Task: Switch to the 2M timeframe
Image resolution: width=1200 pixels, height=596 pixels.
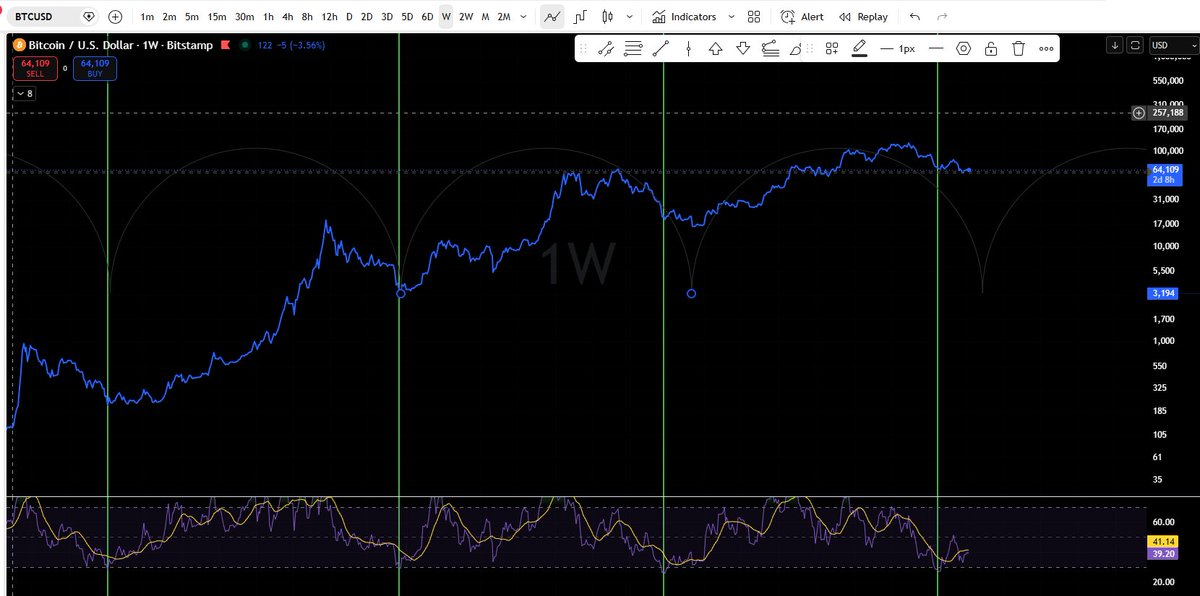Action: (504, 17)
